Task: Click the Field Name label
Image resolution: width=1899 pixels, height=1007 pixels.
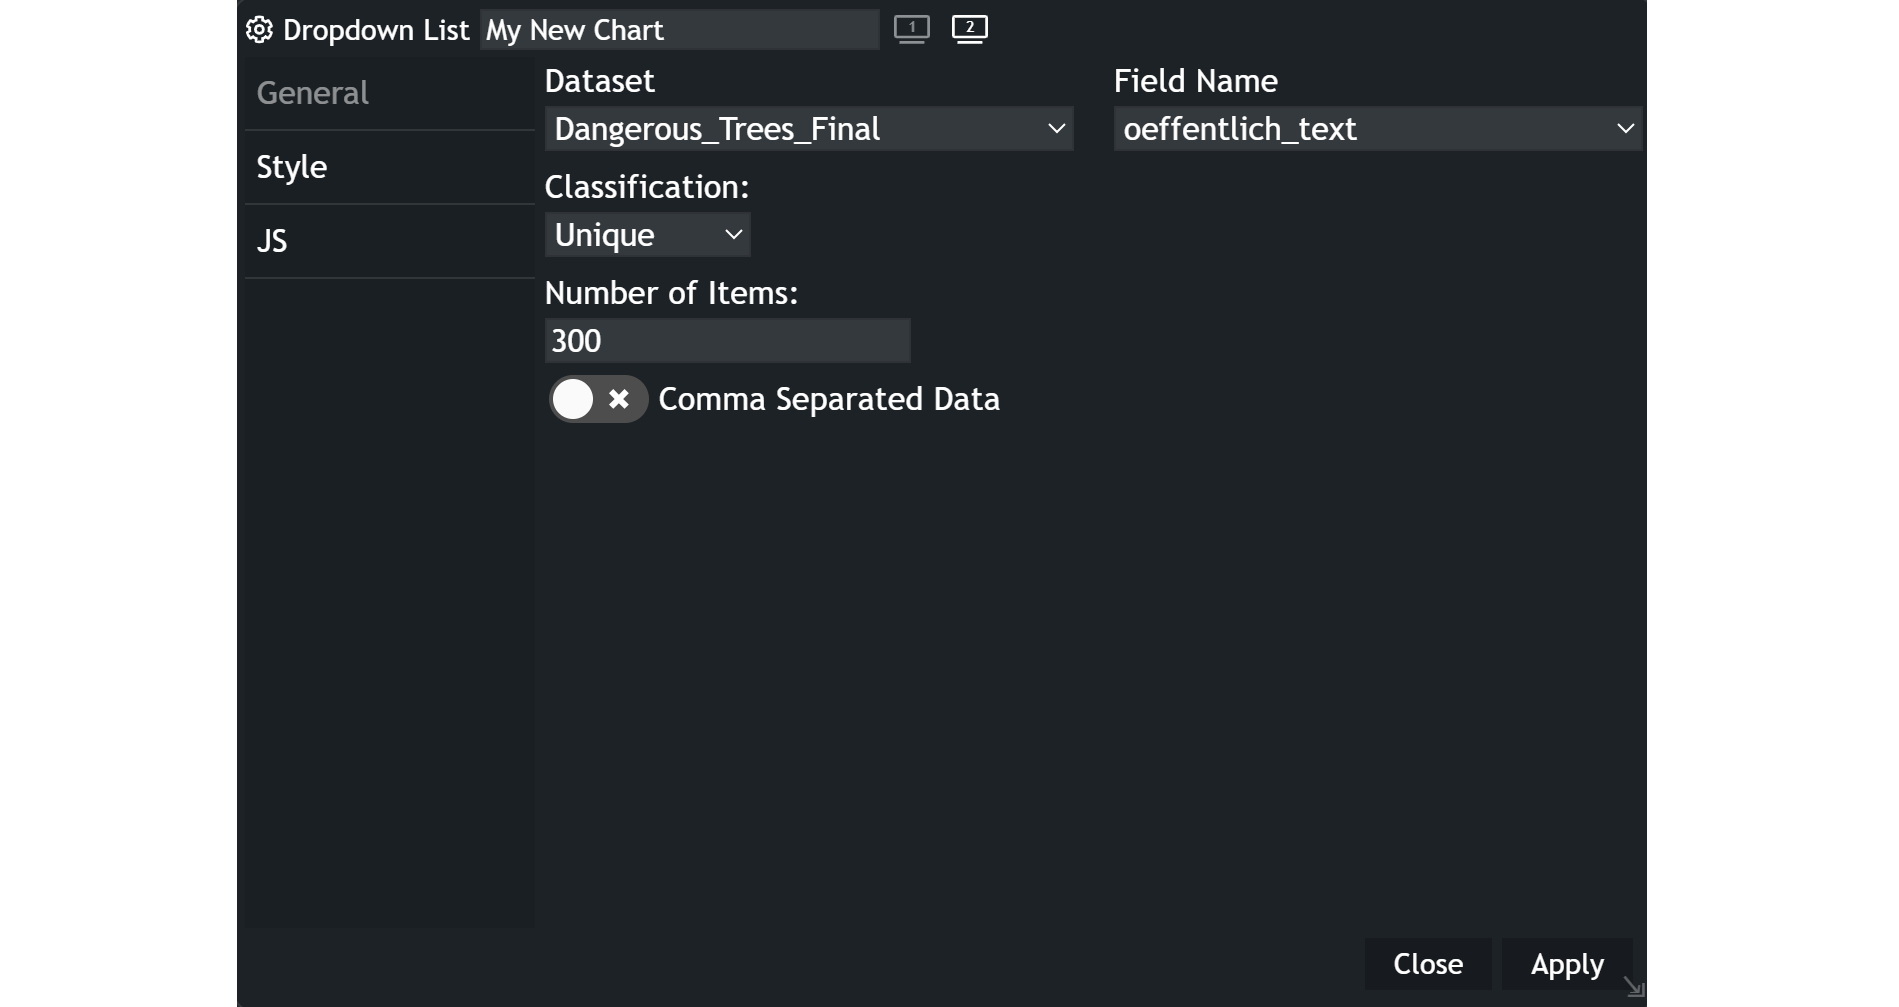Action: pyautogui.click(x=1195, y=81)
